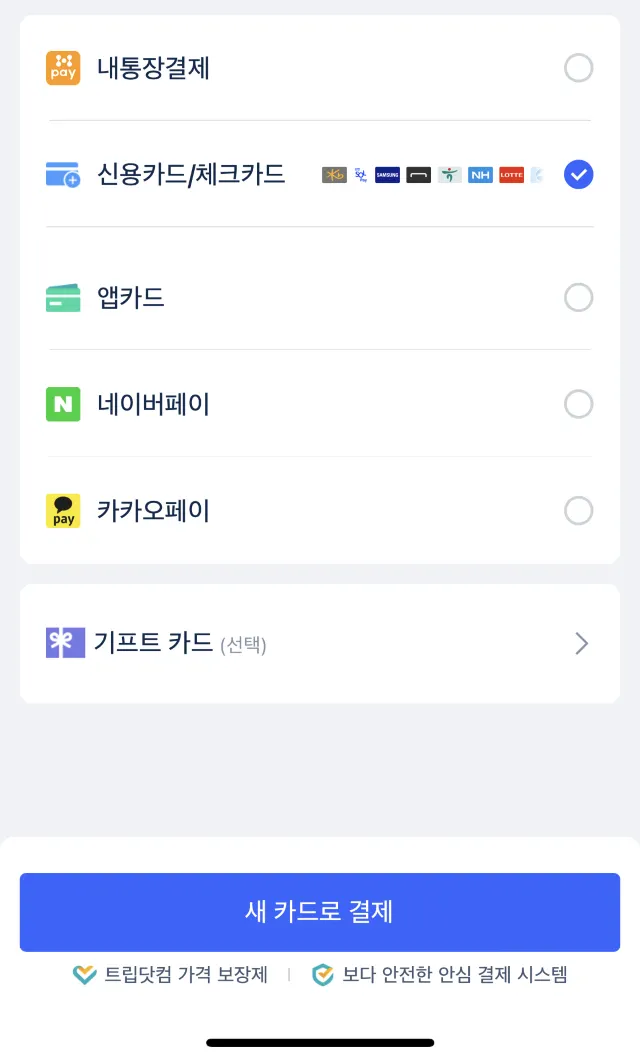The image size is (640, 1060).
Task: Click the green 앱카드 card icon
Action: coord(61,297)
